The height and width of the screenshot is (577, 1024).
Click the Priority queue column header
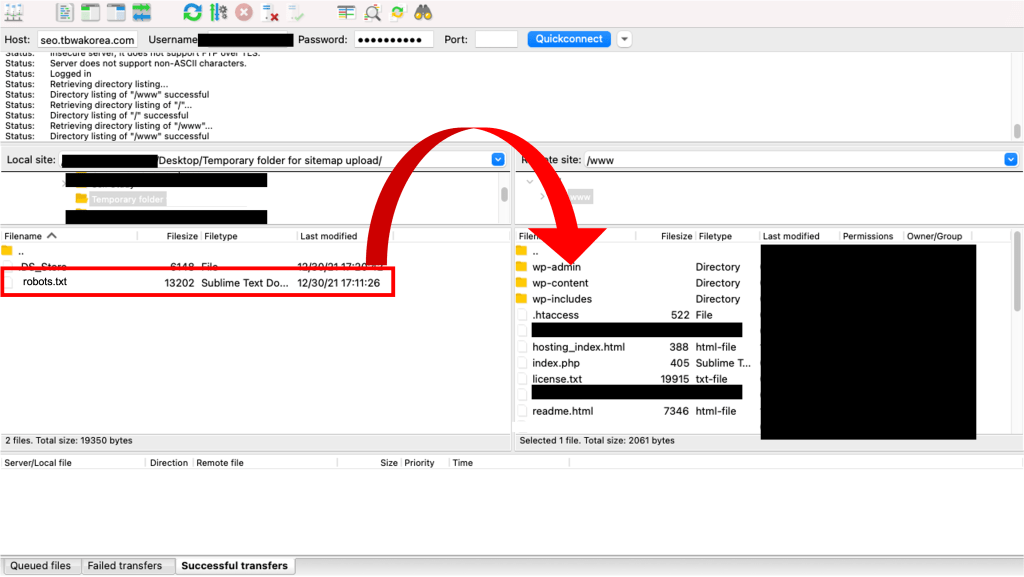point(424,463)
